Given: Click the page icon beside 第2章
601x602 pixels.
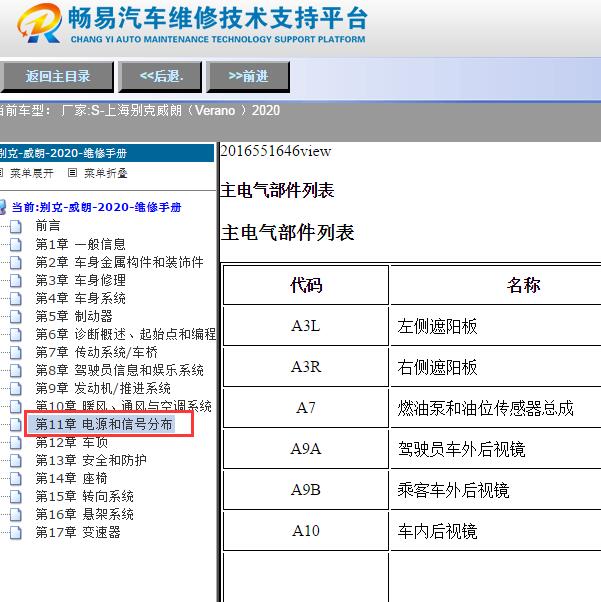Looking at the screenshot, I should 16,262.
